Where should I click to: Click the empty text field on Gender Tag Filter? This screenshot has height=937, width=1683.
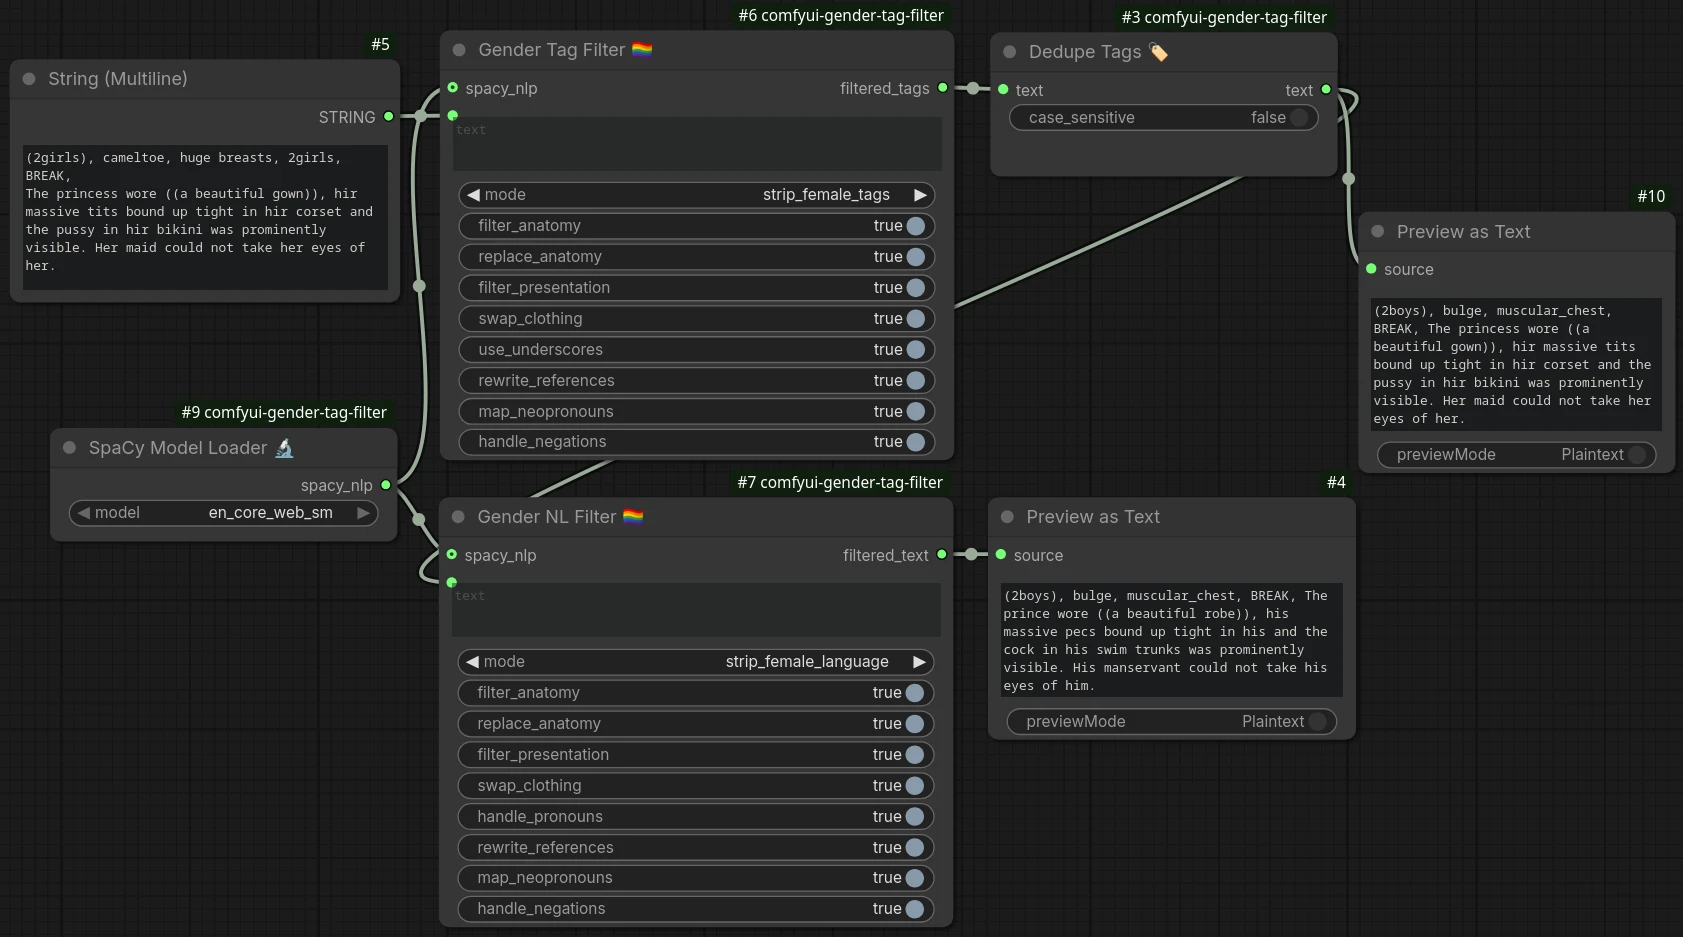[x=697, y=144]
